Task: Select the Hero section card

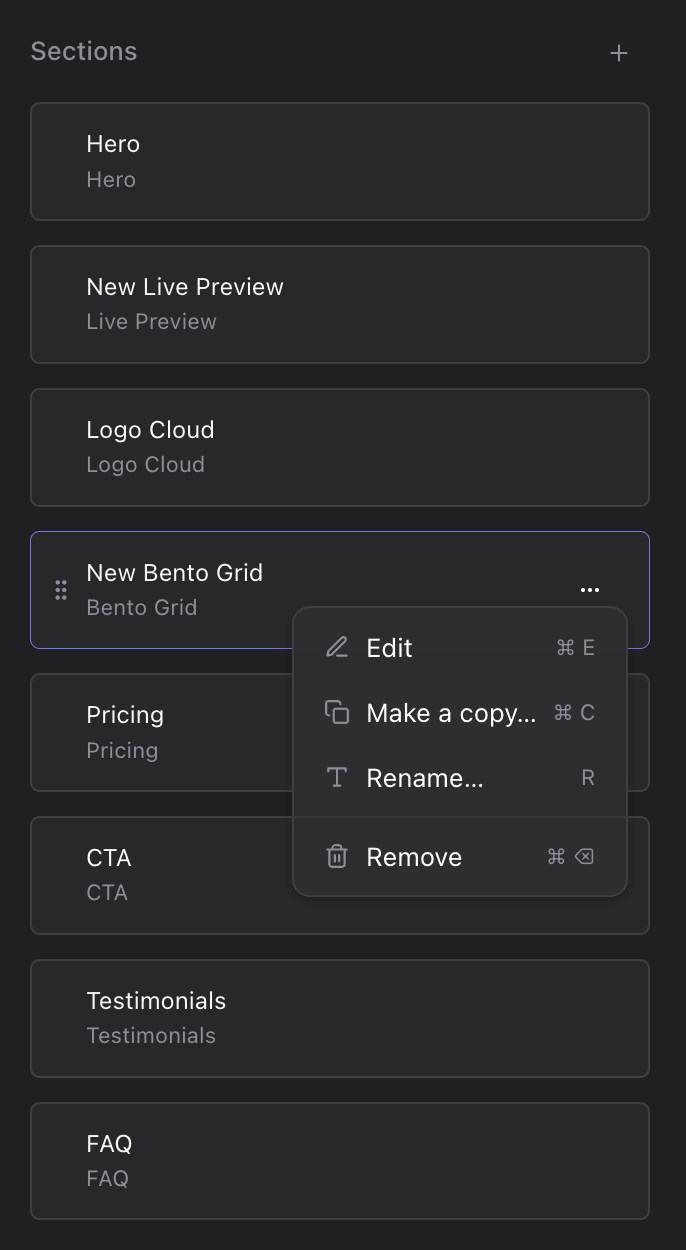Action: (x=340, y=161)
